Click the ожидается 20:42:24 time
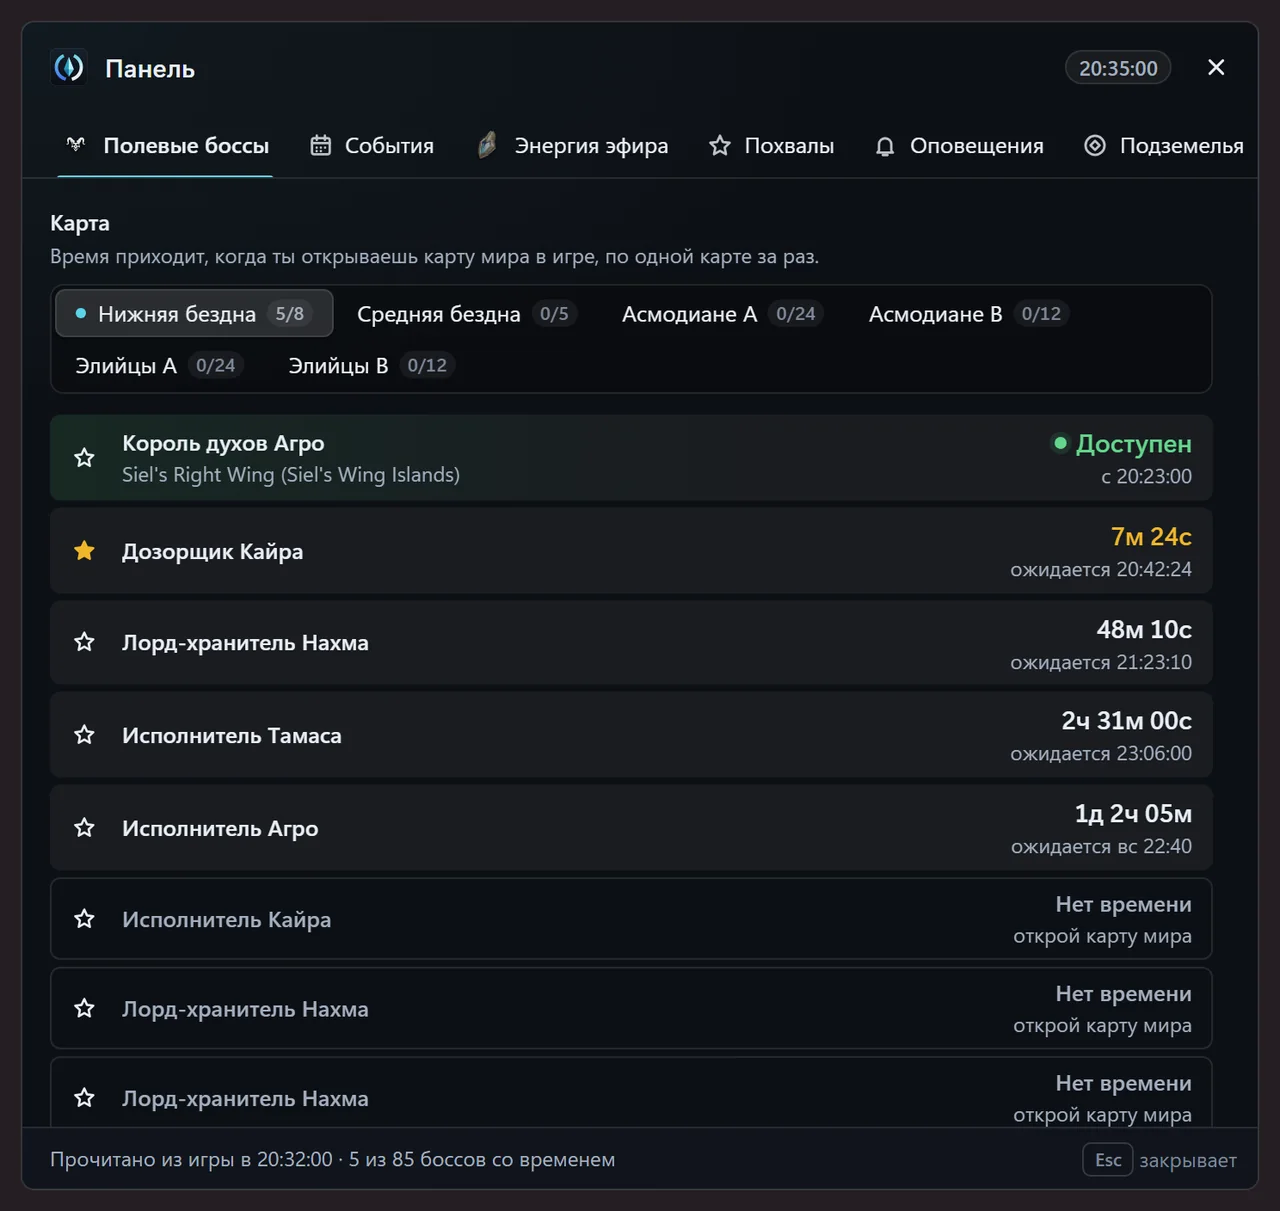The width and height of the screenshot is (1280, 1211). [1101, 569]
